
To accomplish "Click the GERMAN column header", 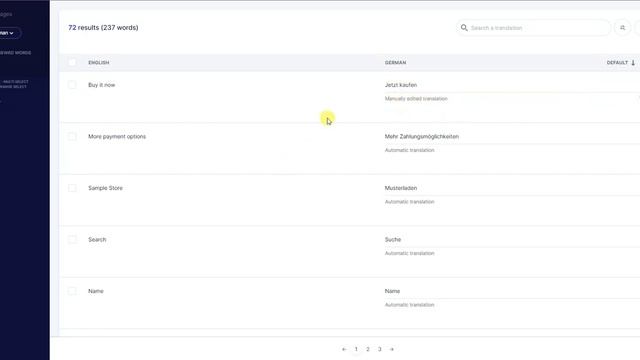I will 395,62.
